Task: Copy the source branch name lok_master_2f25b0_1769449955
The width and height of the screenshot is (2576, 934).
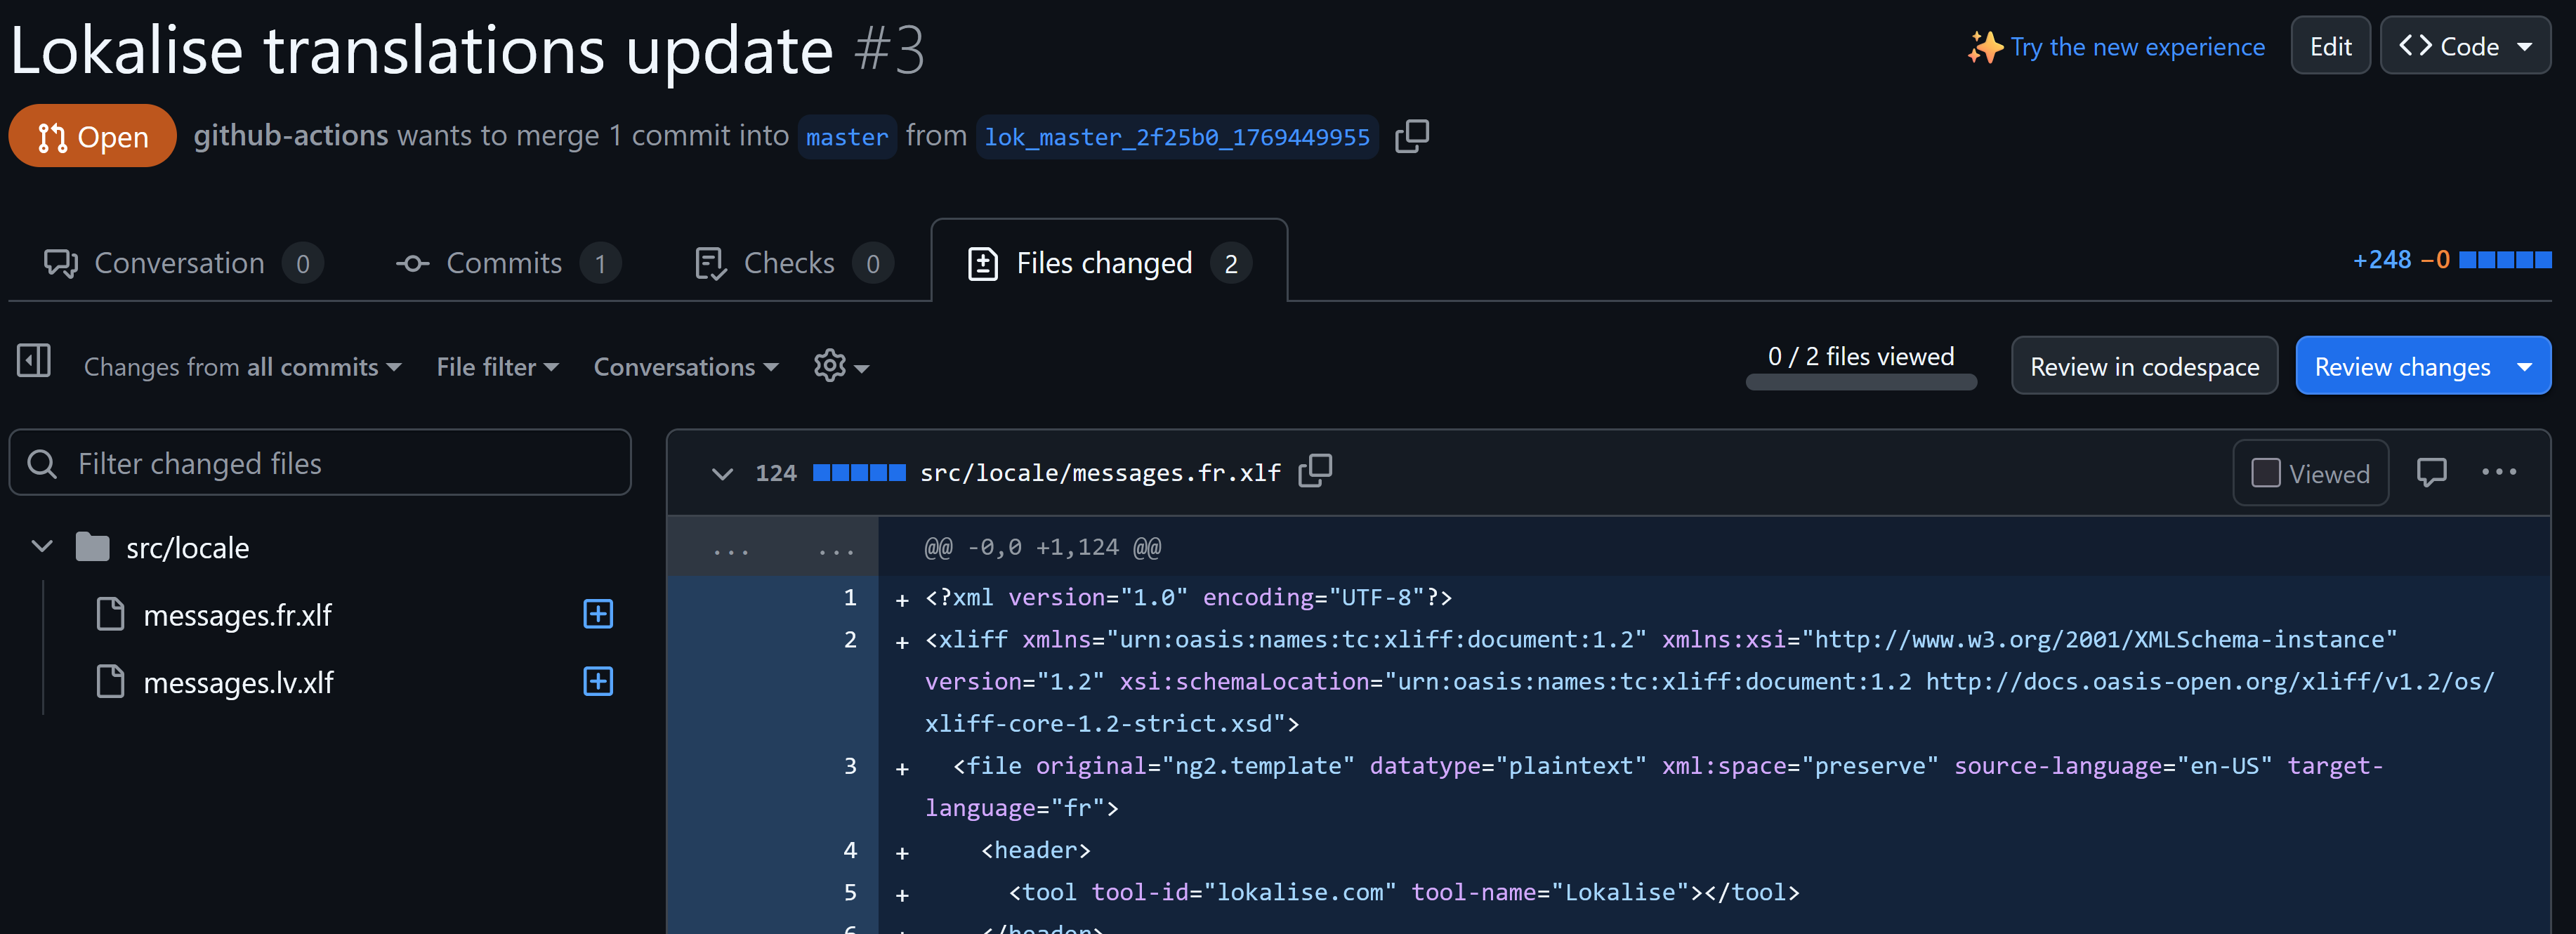Action: [x=1414, y=136]
